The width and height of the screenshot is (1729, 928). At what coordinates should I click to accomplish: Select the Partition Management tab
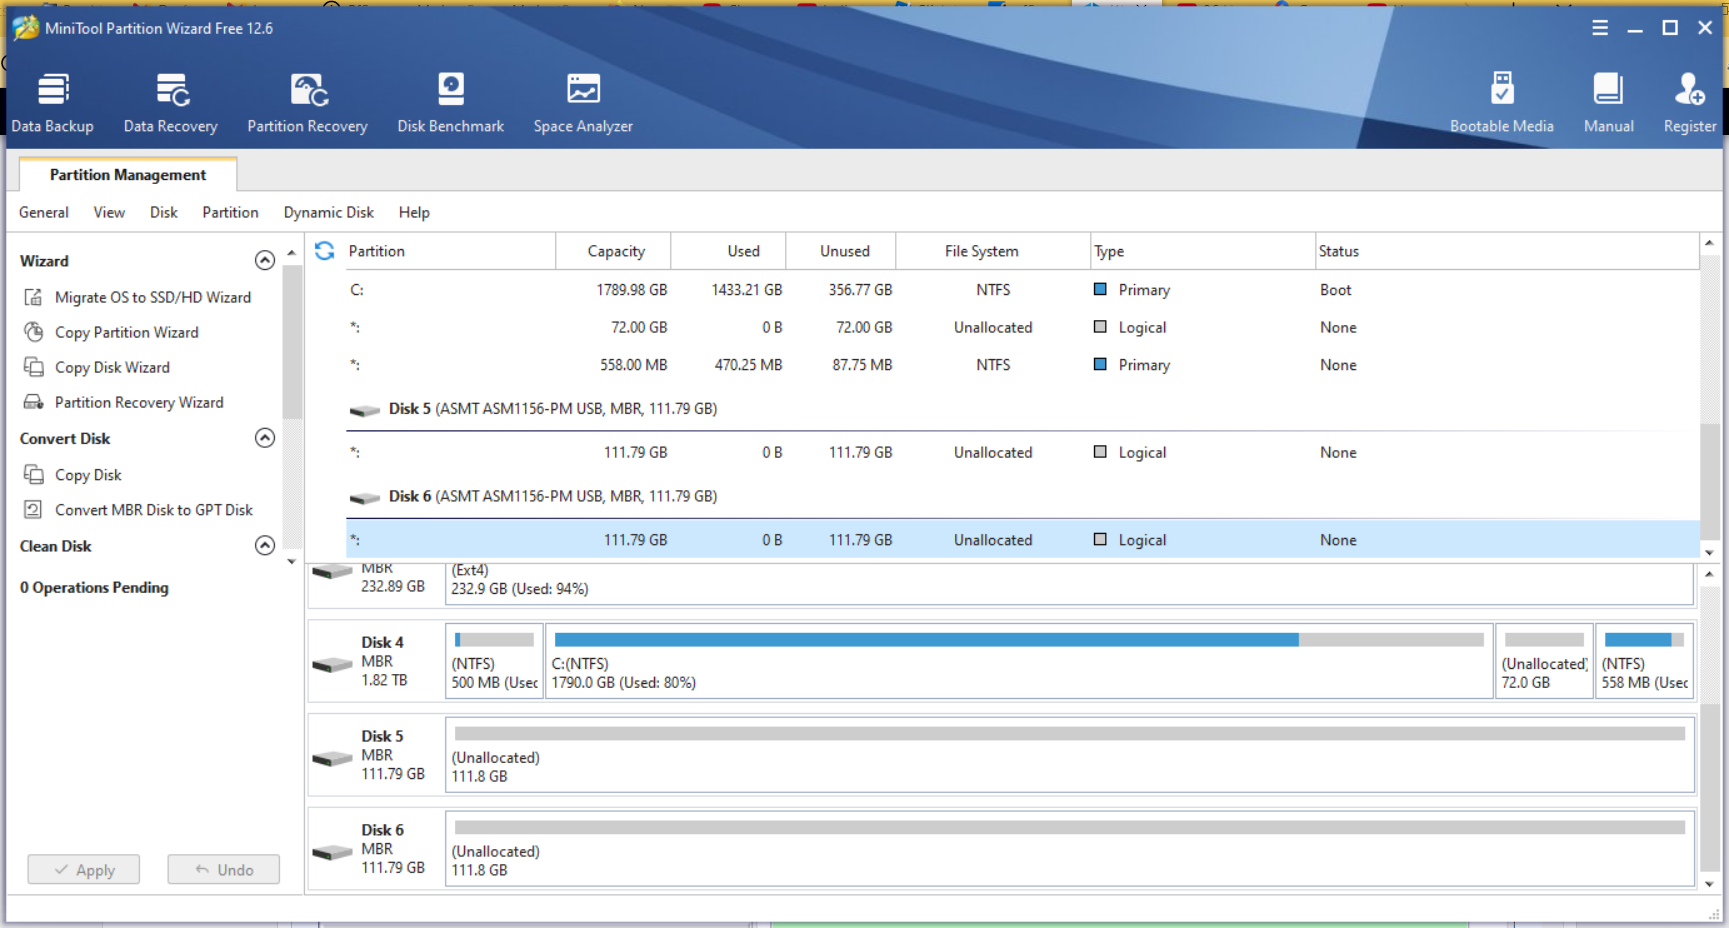point(128,175)
